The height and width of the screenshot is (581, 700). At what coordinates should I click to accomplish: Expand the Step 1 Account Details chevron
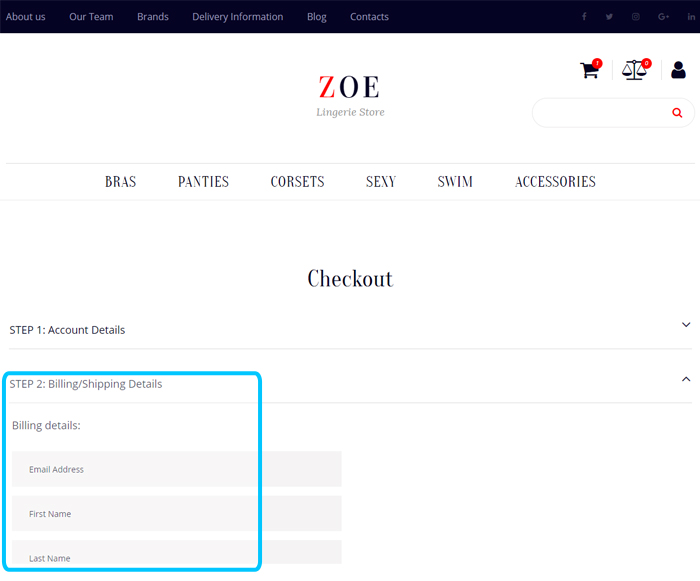686,325
